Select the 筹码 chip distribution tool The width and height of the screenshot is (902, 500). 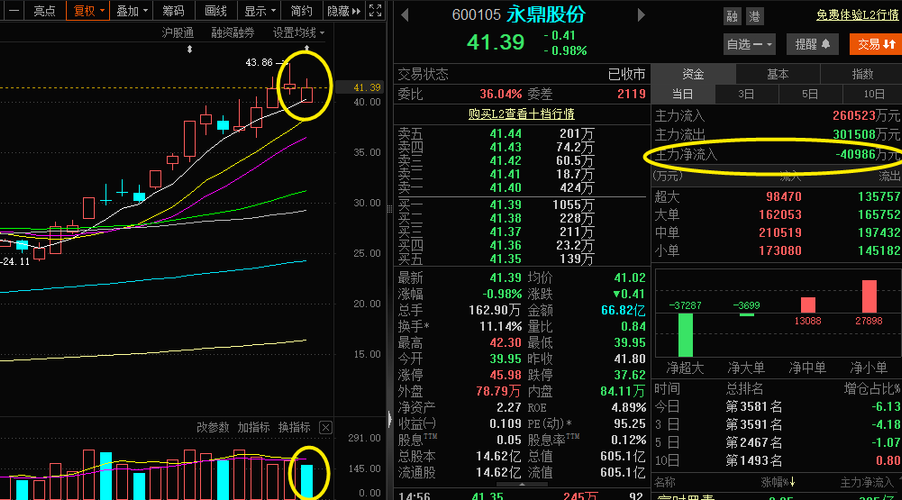173,10
